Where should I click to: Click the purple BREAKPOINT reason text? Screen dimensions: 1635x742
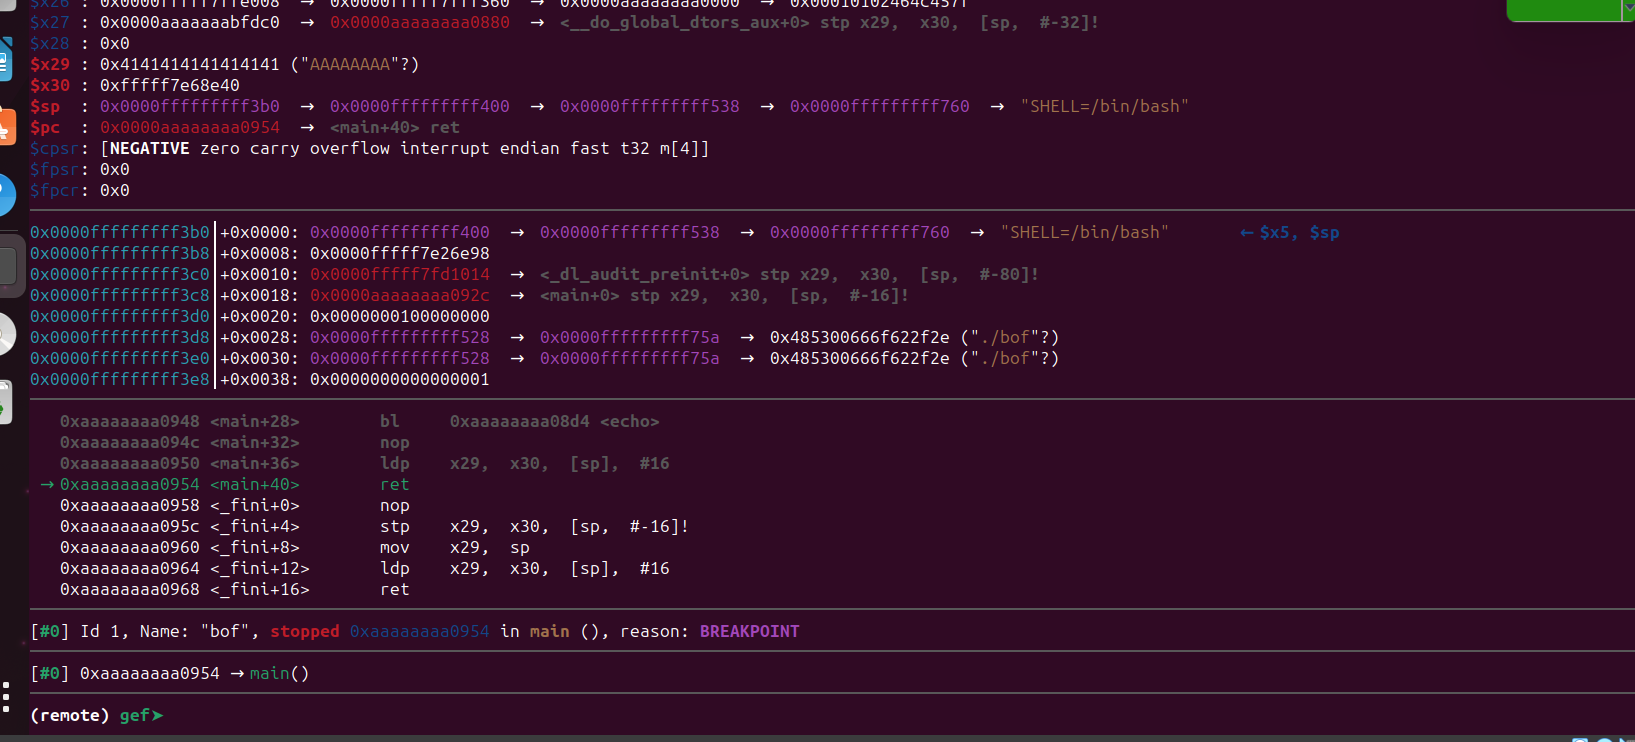749,631
